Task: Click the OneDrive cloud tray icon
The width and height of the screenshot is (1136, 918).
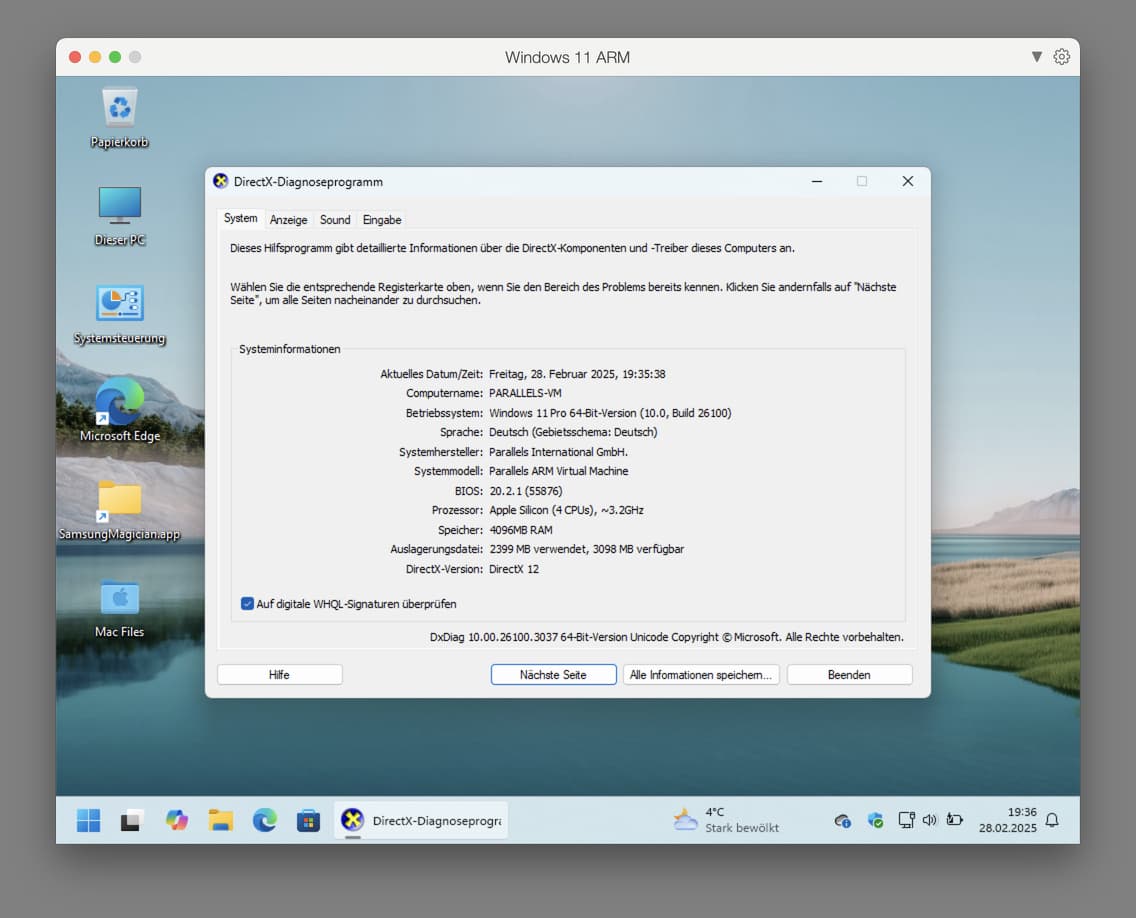Action: point(843,821)
